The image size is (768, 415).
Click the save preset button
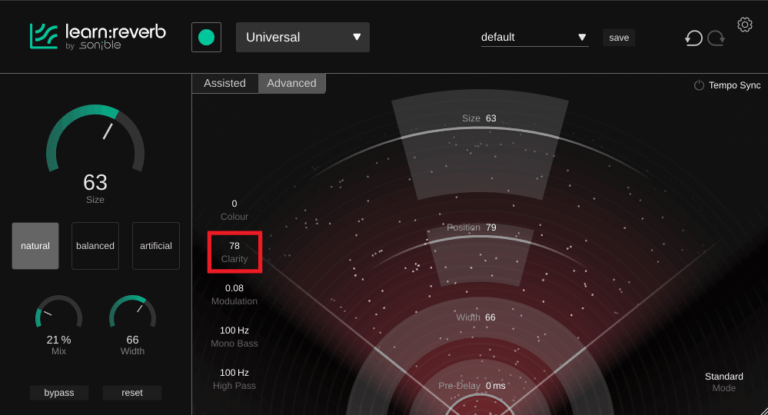tap(619, 38)
